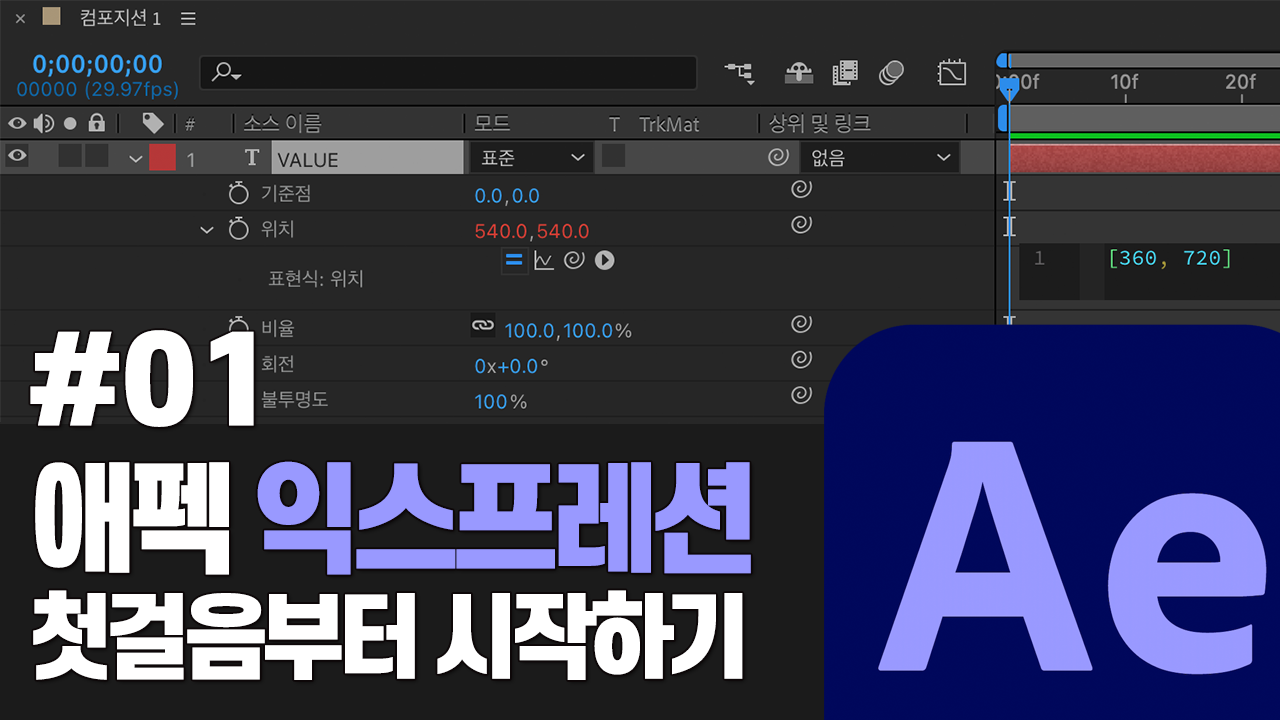Click the 소스 이름 column header
Image resolution: width=1280 pixels, height=720 pixels.
(x=282, y=124)
